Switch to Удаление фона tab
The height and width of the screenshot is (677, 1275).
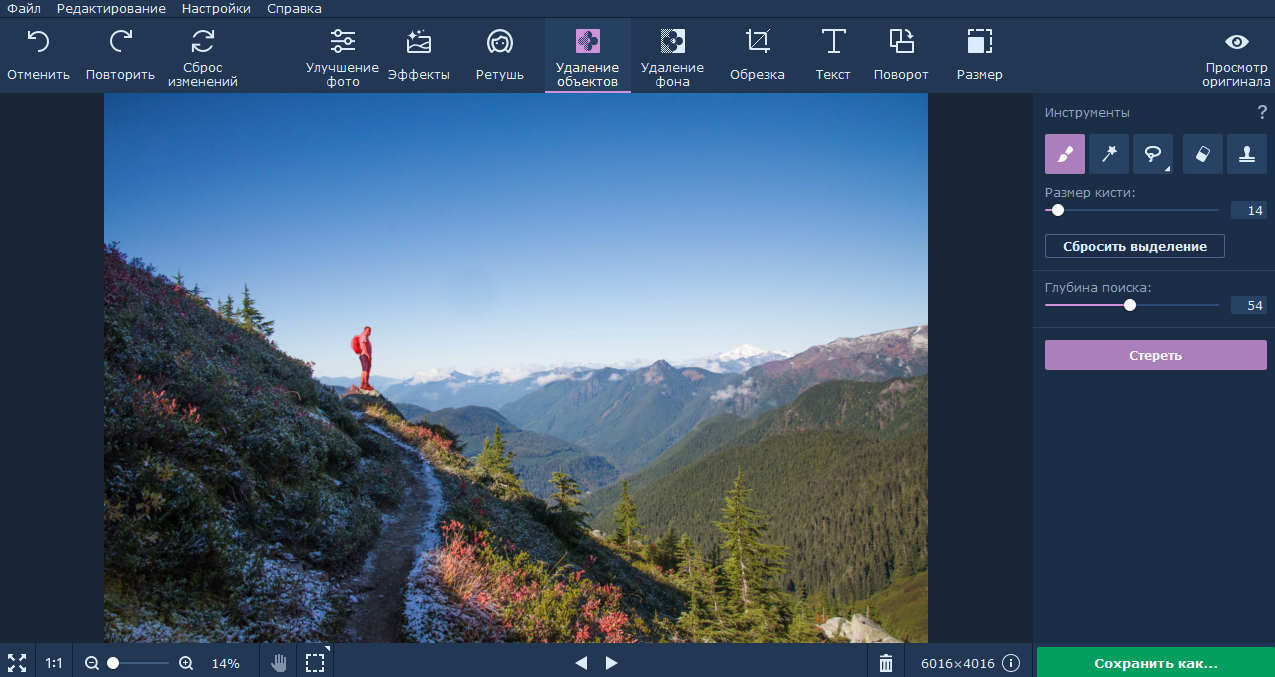(672, 56)
